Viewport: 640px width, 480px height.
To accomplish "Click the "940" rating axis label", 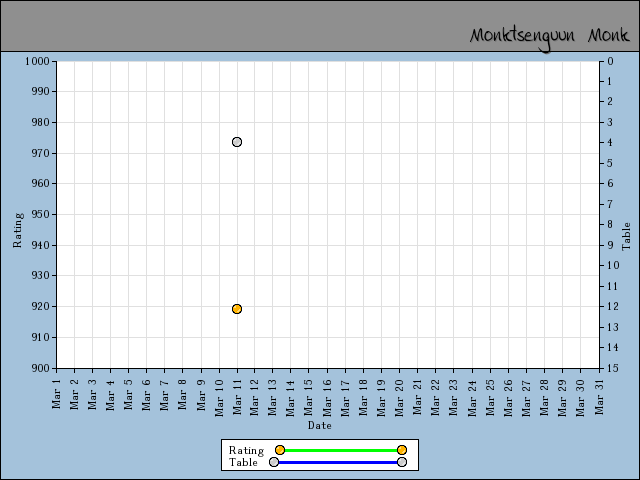I will [x=40, y=245].
